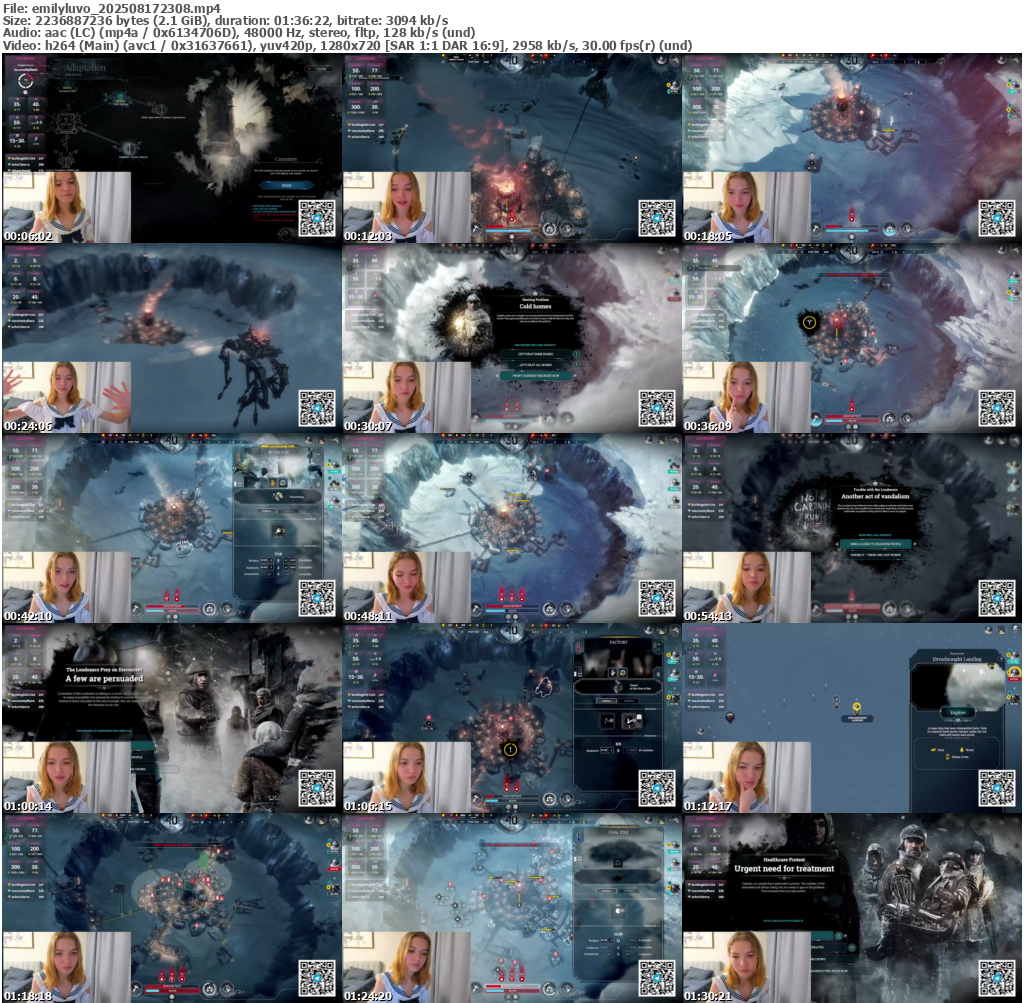Image resolution: width=1024 pixels, height=1003 pixels.
Task: Open the frame stamped 00:12:03
Action: pos(512,148)
